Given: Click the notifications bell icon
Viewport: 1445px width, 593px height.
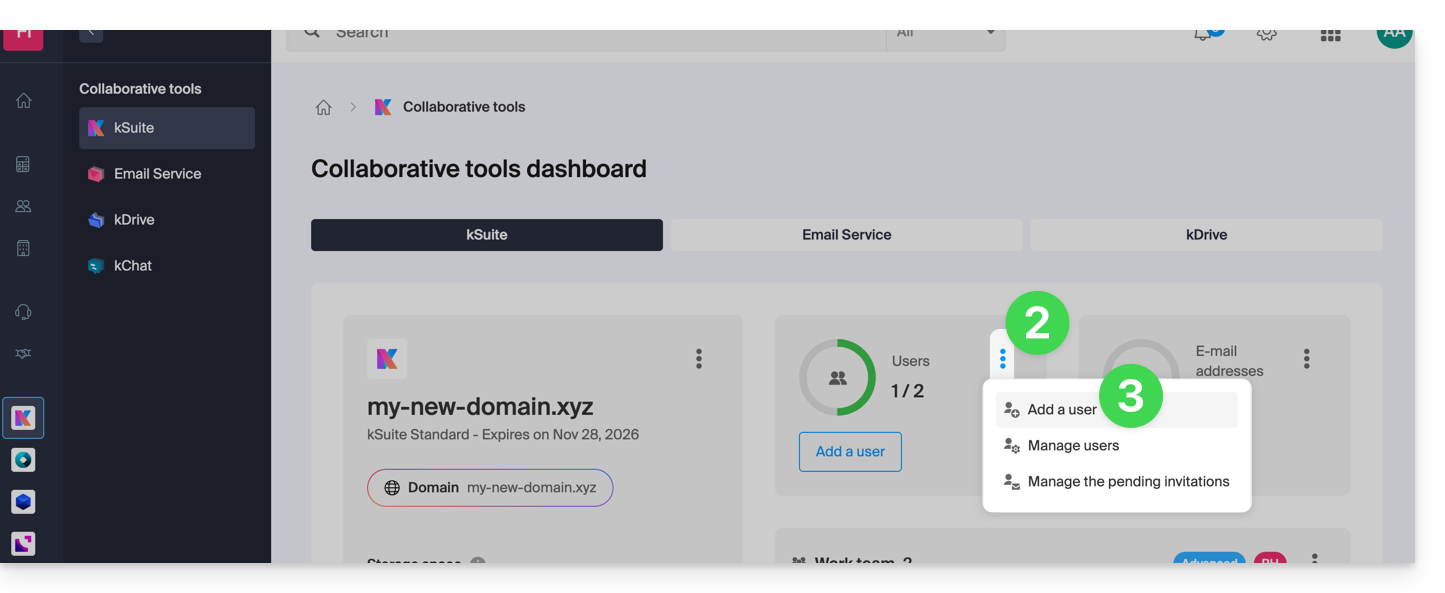Looking at the screenshot, I should 1203,35.
